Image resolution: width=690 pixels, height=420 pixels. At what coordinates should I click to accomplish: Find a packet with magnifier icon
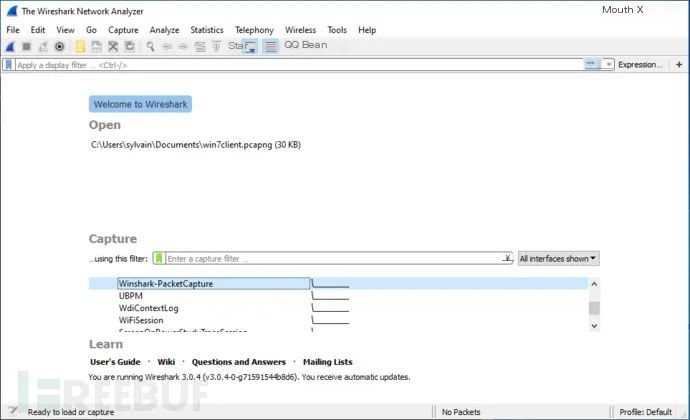point(150,46)
